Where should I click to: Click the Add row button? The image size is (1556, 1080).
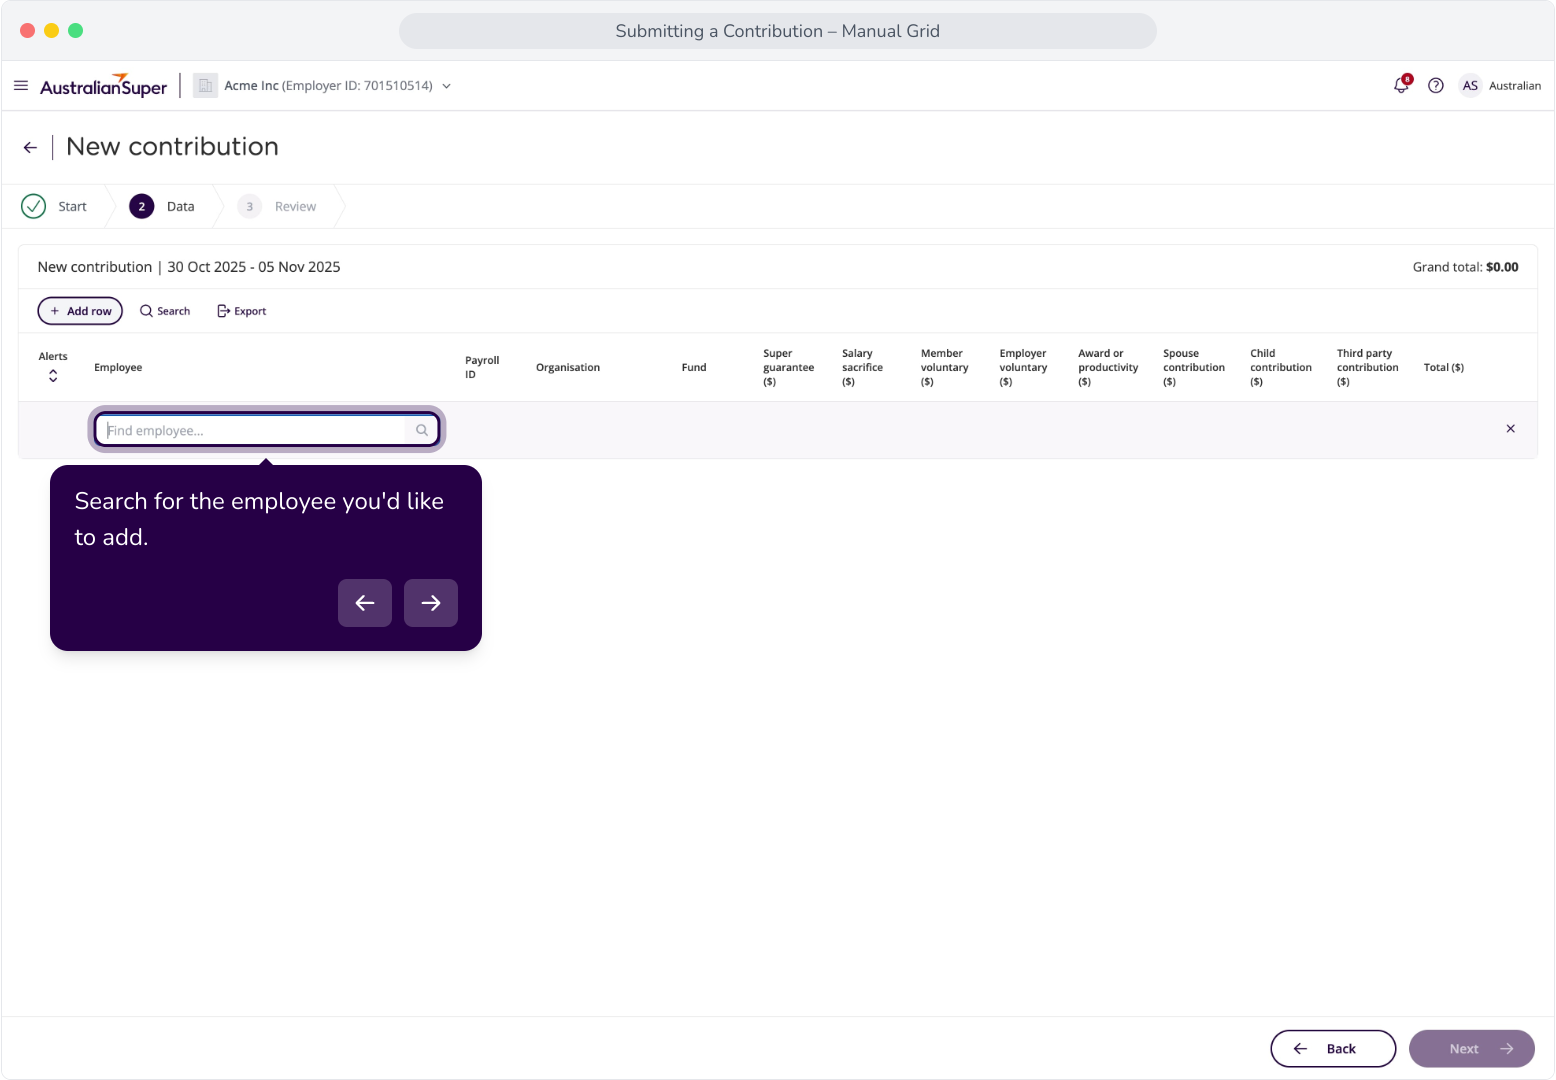click(x=80, y=311)
